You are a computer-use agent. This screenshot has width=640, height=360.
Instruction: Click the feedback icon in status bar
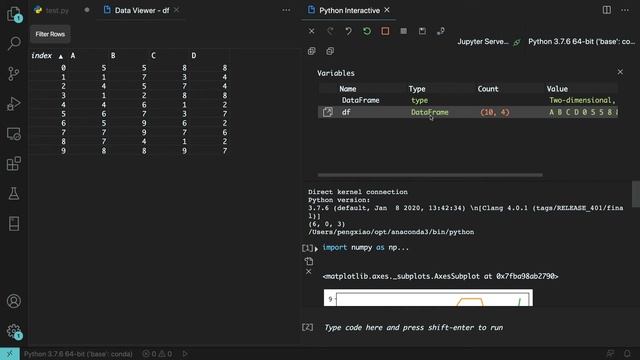tap(611, 353)
